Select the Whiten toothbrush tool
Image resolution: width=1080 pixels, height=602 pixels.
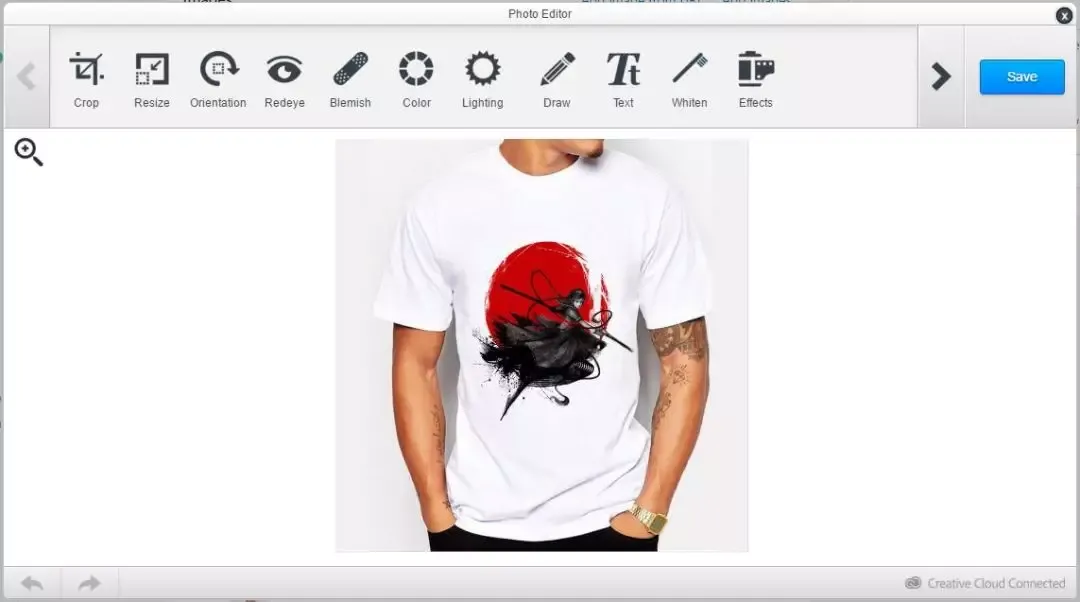coord(689,80)
